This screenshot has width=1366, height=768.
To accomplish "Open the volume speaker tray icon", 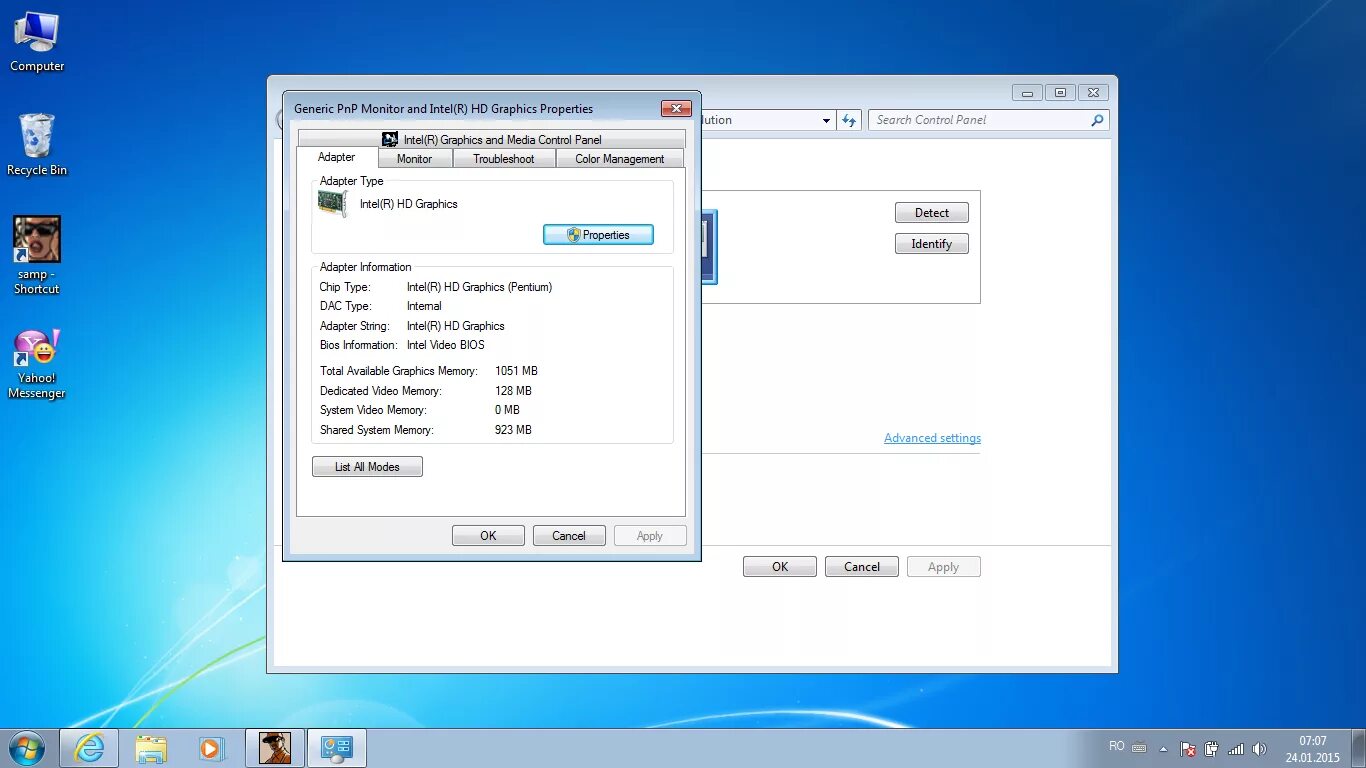I will pyautogui.click(x=1259, y=748).
